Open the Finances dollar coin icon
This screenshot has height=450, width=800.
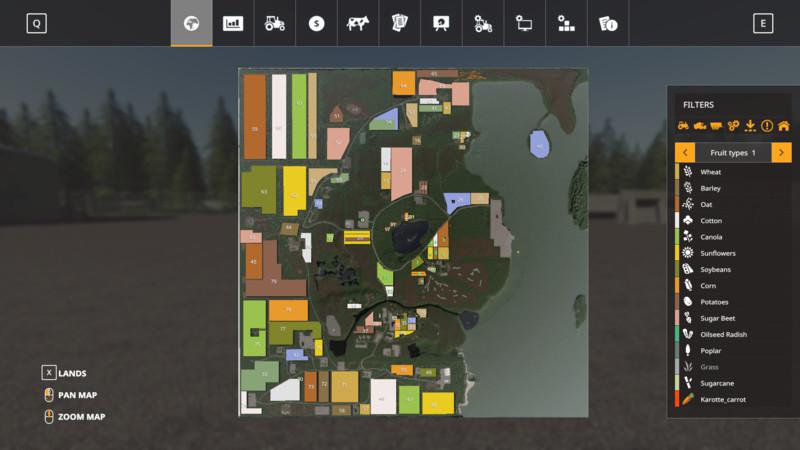pyautogui.click(x=317, y=23)
